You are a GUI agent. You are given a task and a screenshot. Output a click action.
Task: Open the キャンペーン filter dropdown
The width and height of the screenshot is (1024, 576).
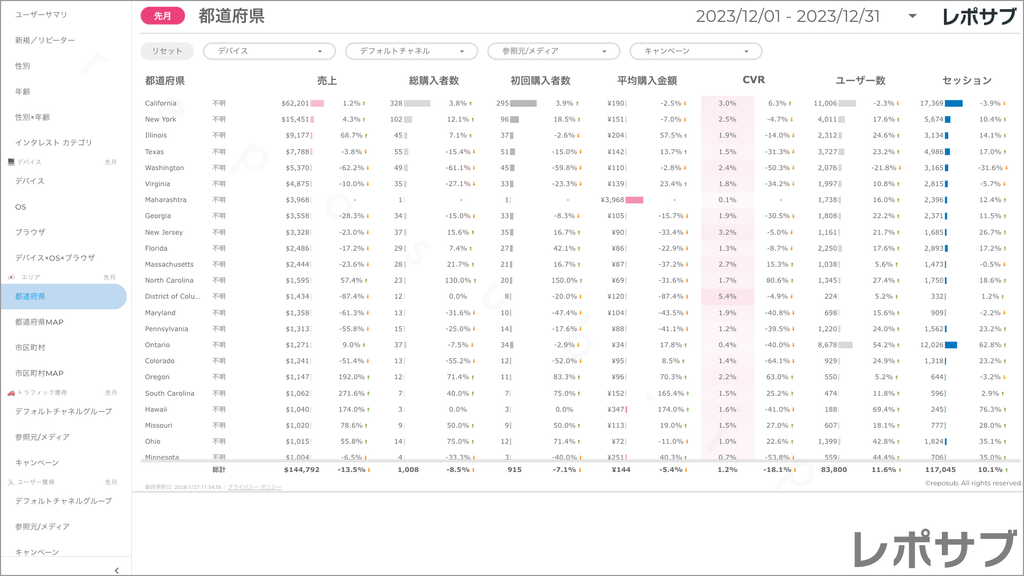click(696, 51)
